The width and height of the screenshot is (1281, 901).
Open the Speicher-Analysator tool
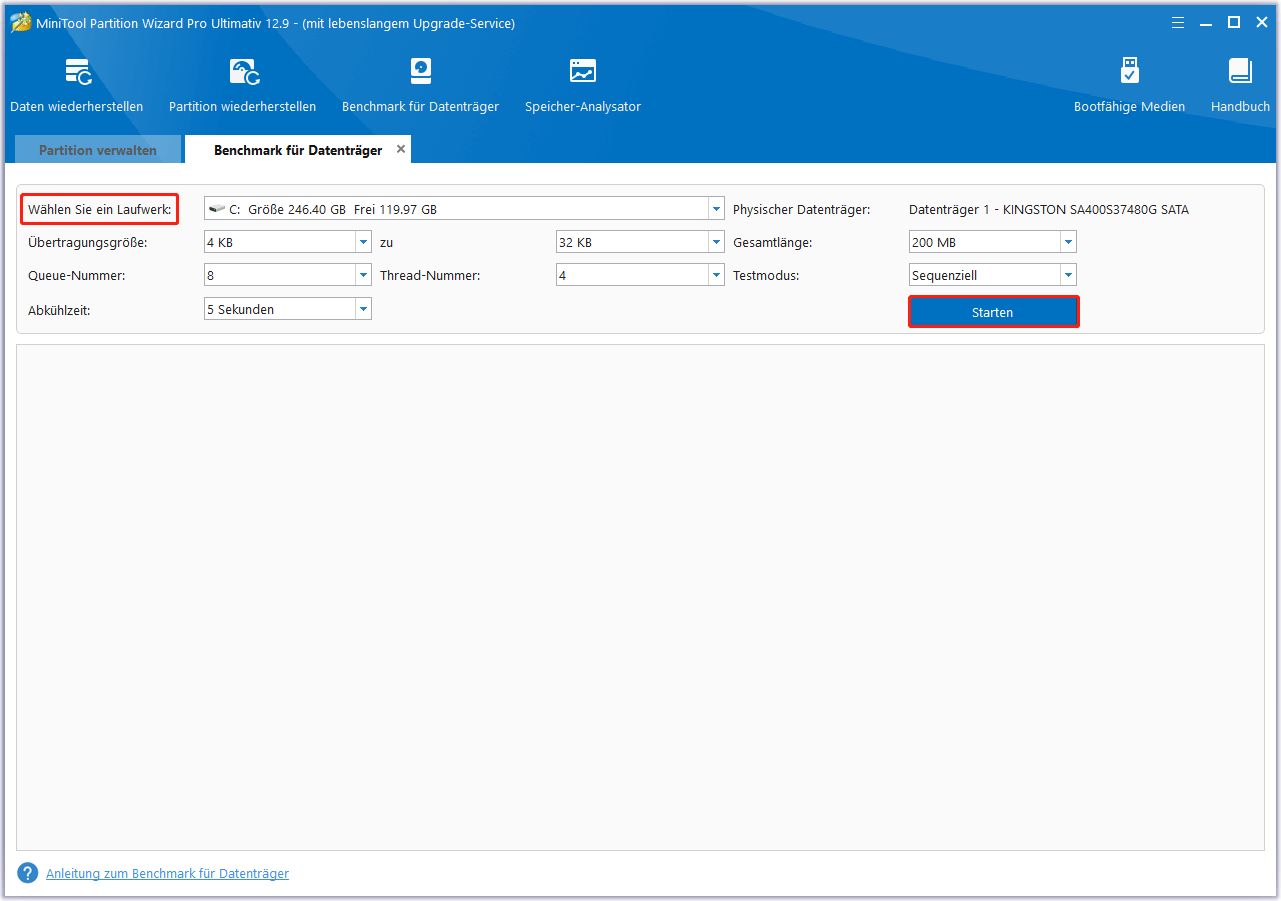[583, 85]
